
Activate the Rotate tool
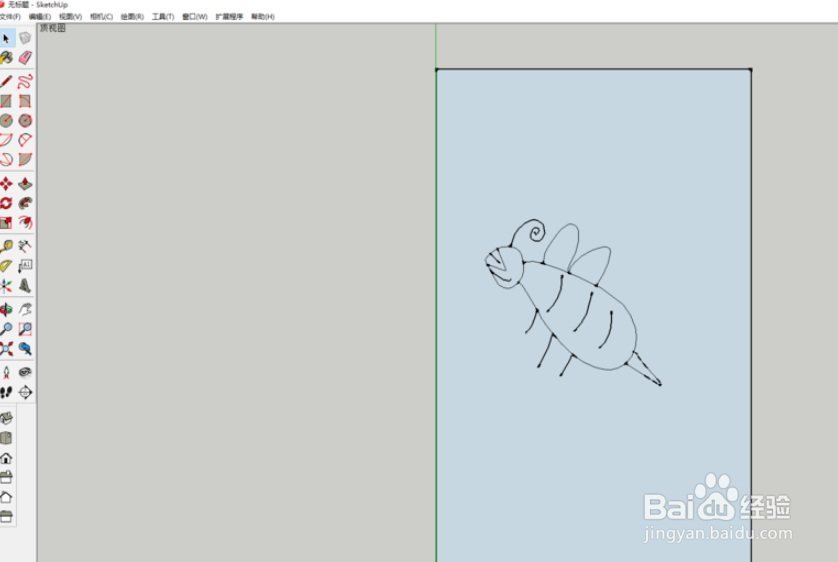6,203
